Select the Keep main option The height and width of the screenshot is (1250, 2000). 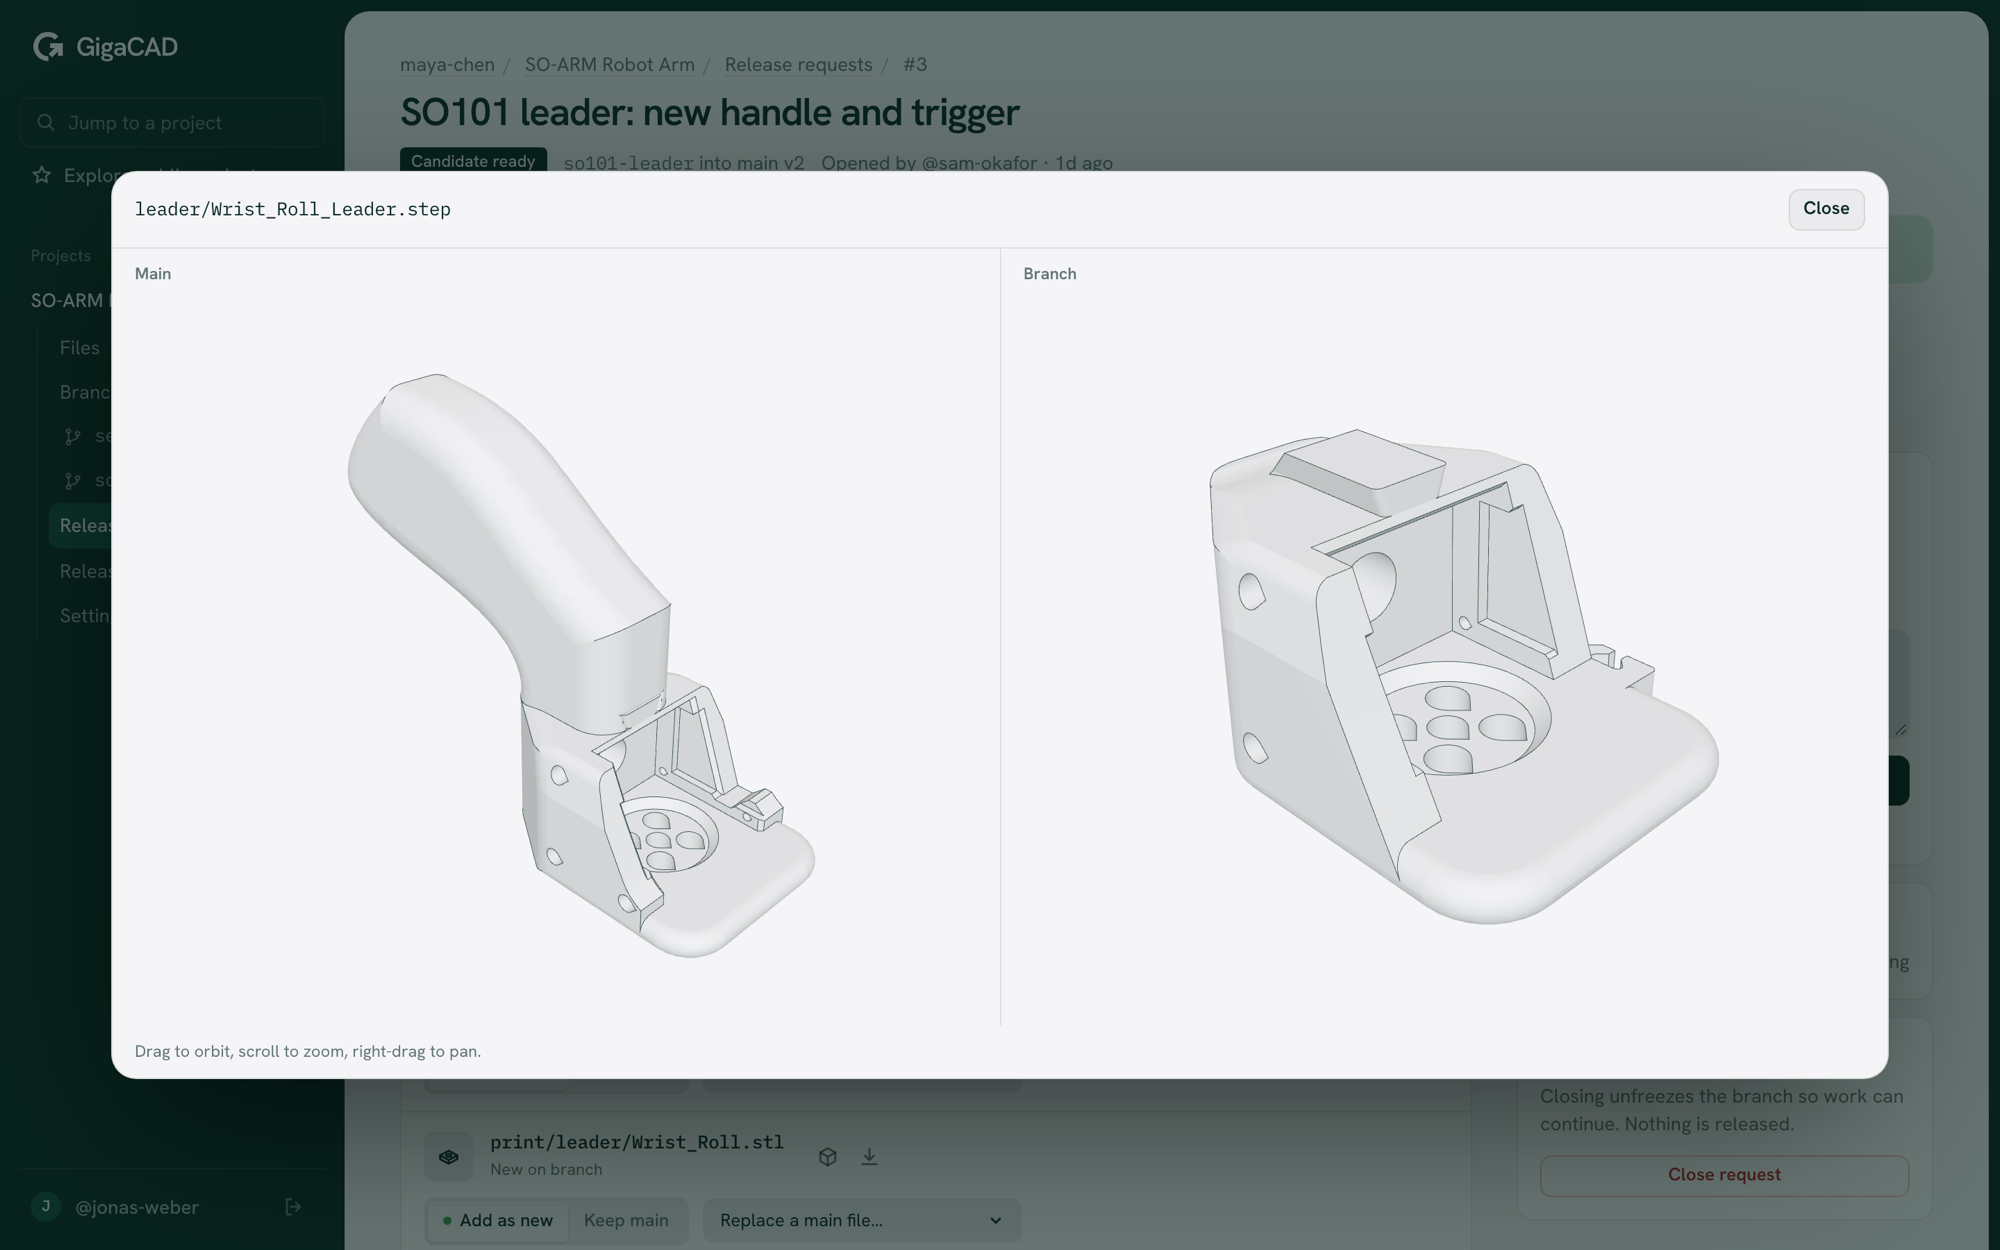click(626, 1220)
